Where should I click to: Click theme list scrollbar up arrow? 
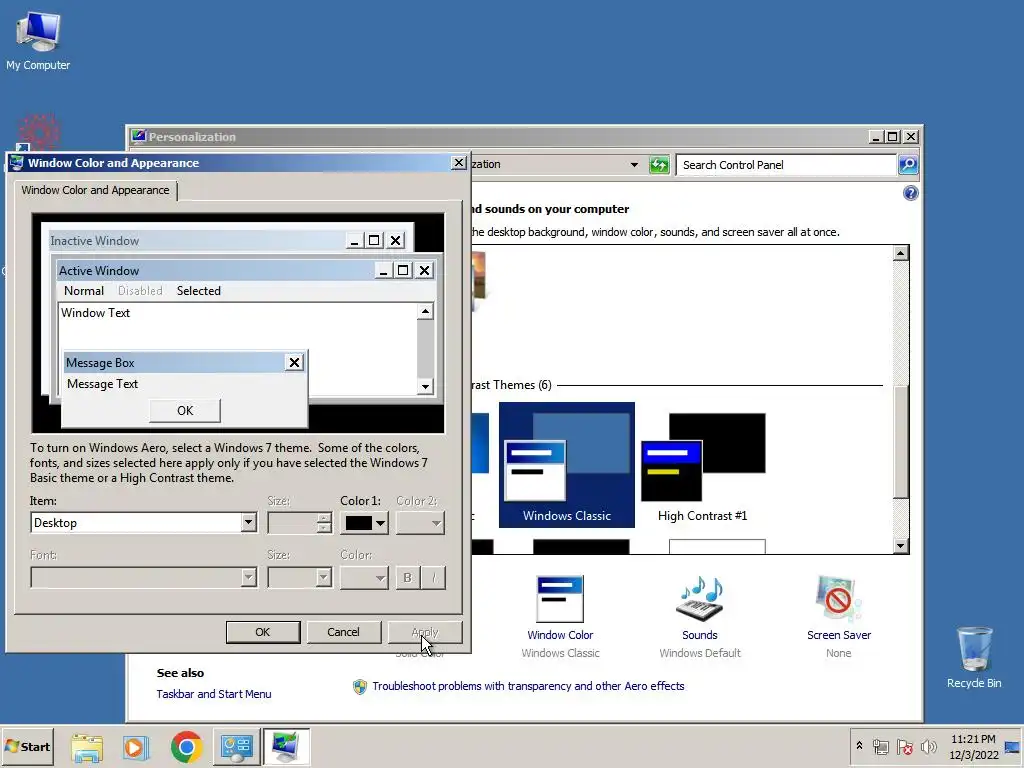pyautogui.click(x=901, y=253)
